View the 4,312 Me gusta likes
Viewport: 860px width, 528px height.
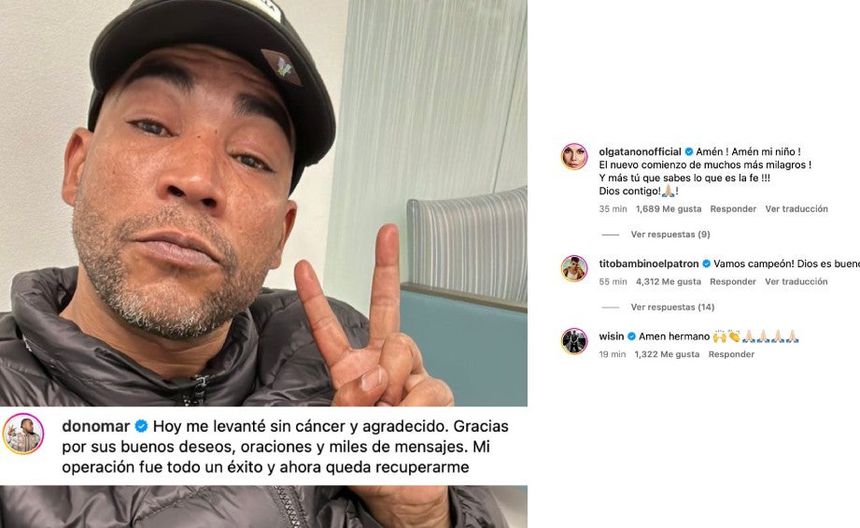pos(668,281)
